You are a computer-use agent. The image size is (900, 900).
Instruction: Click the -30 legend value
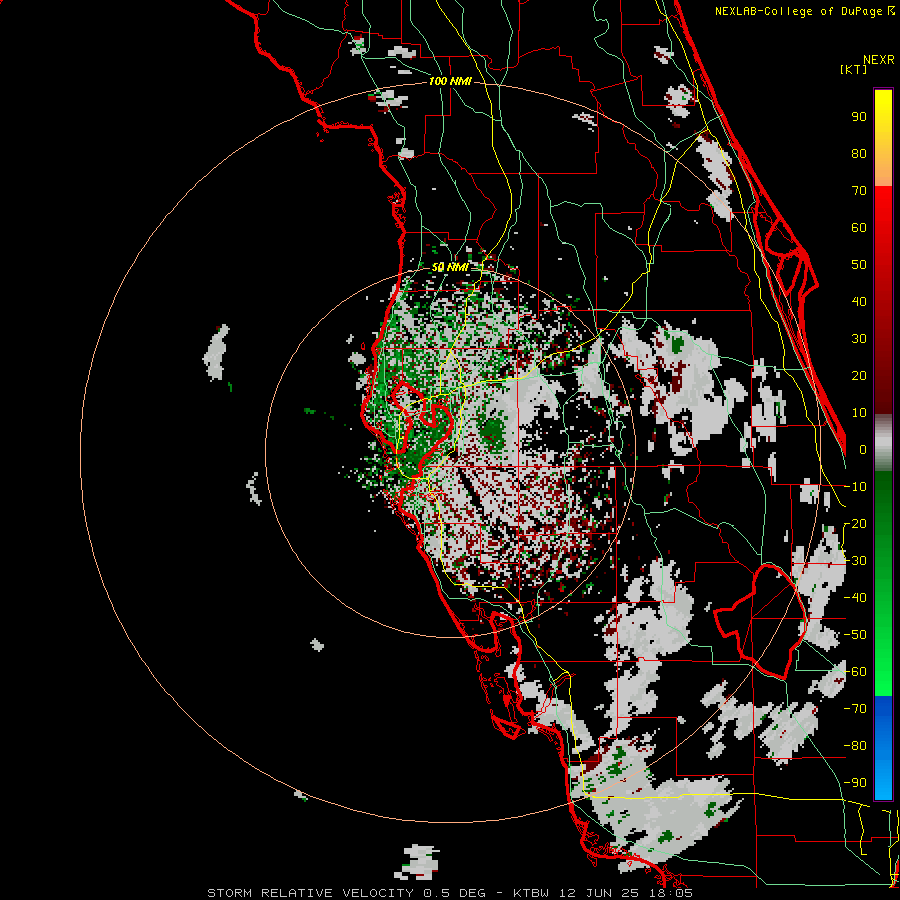(855, 561)
